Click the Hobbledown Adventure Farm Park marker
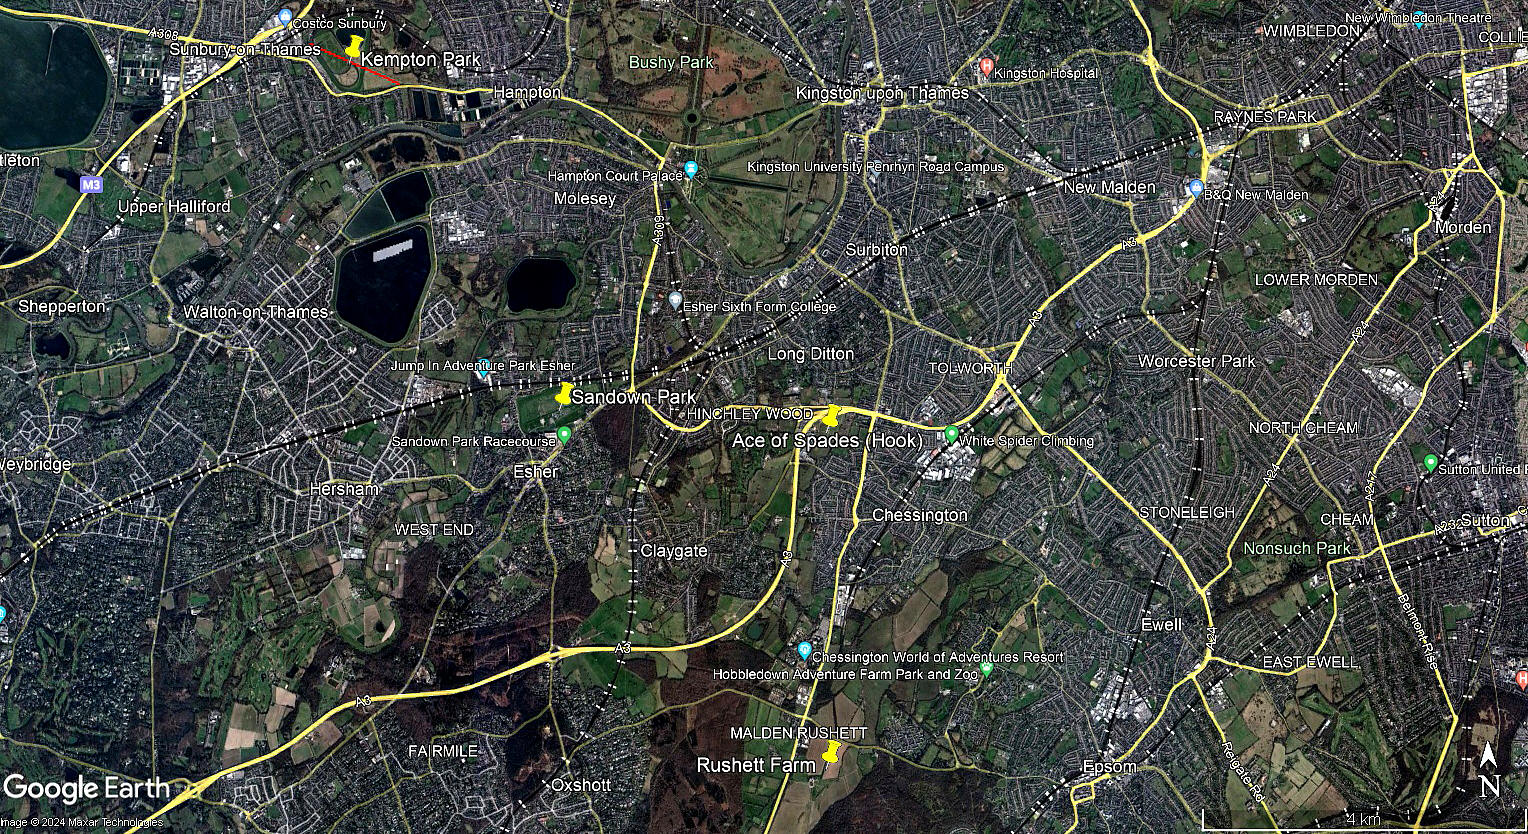The height and width of the screenshot is (834, 1528). coord(986,669)
